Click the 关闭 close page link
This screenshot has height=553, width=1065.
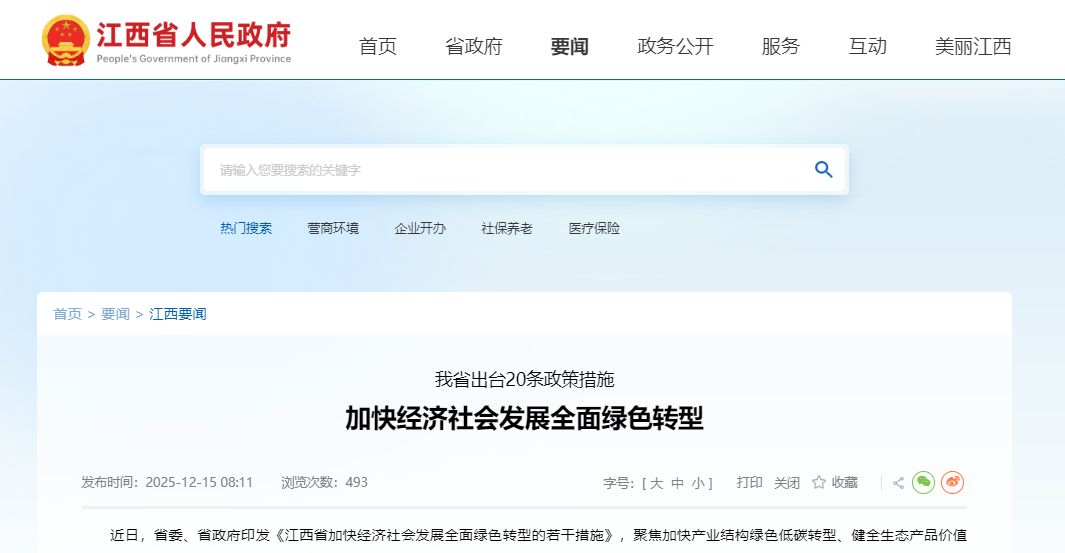pos(787,483)
